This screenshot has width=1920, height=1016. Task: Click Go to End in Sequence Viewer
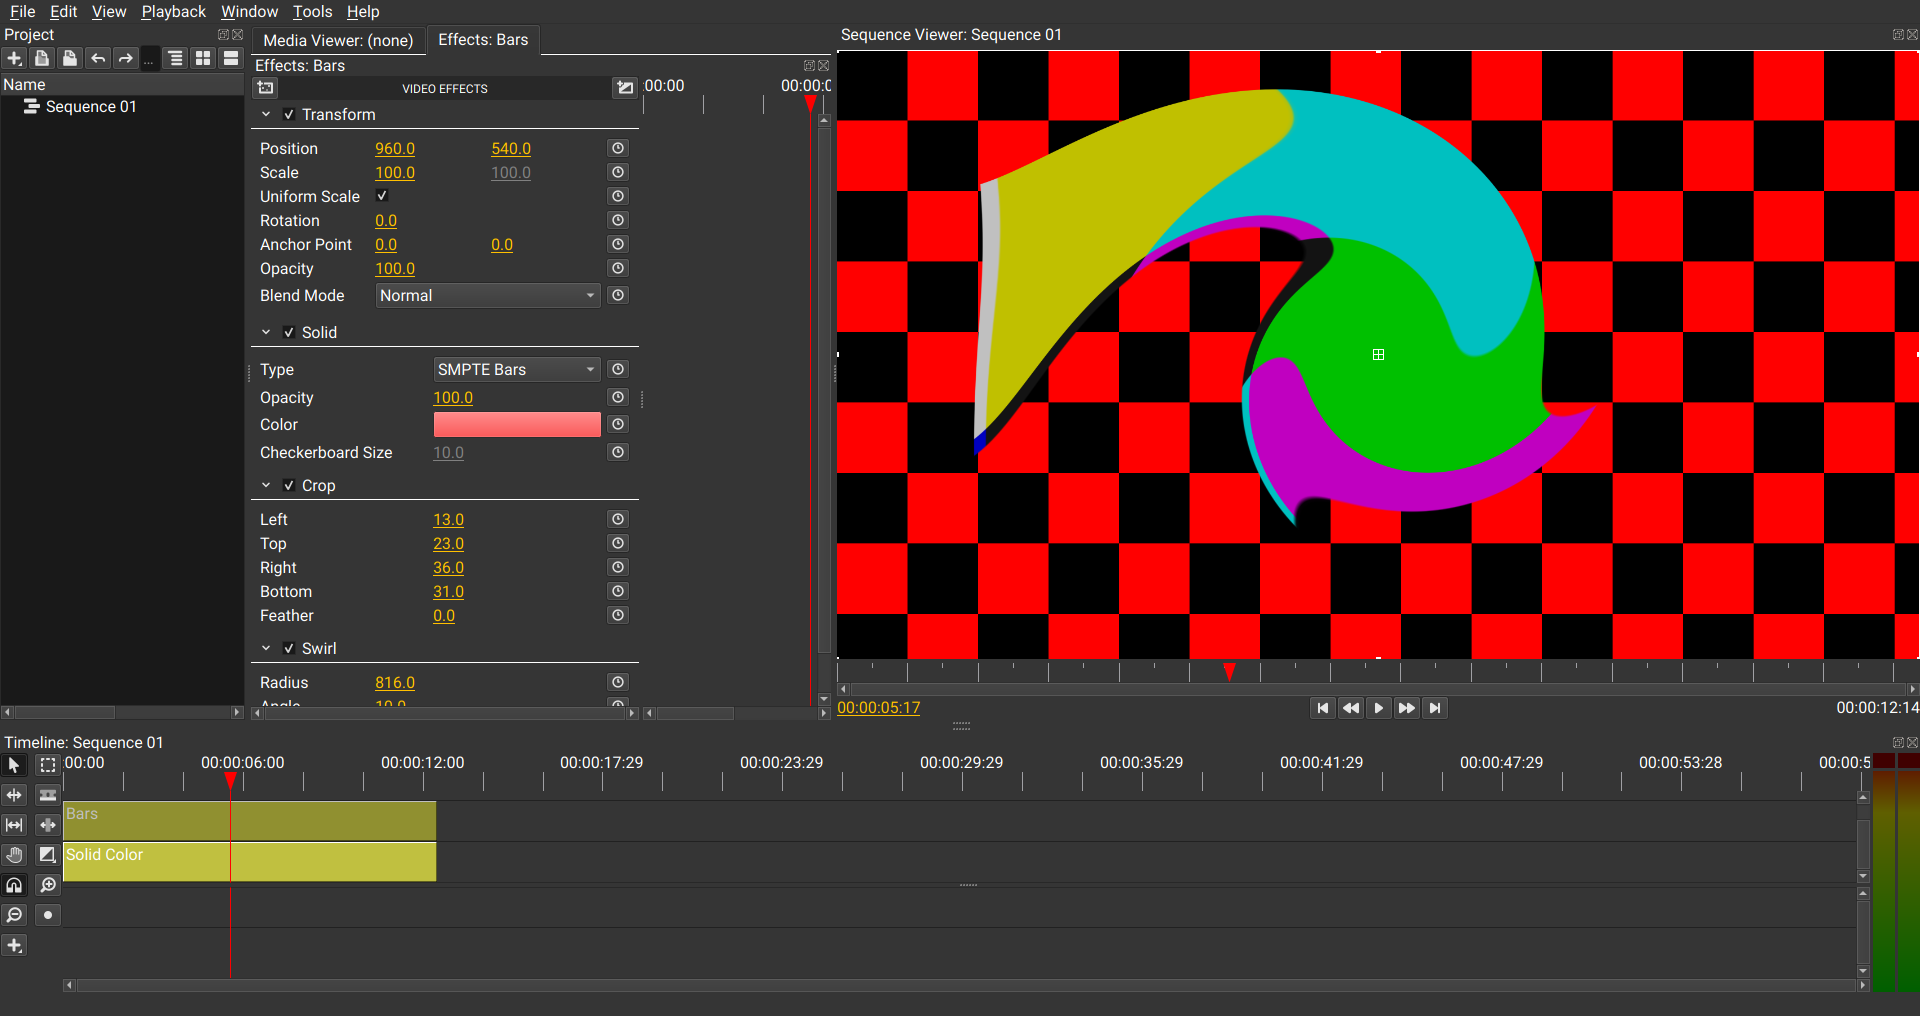click(x=1435, y=708)
